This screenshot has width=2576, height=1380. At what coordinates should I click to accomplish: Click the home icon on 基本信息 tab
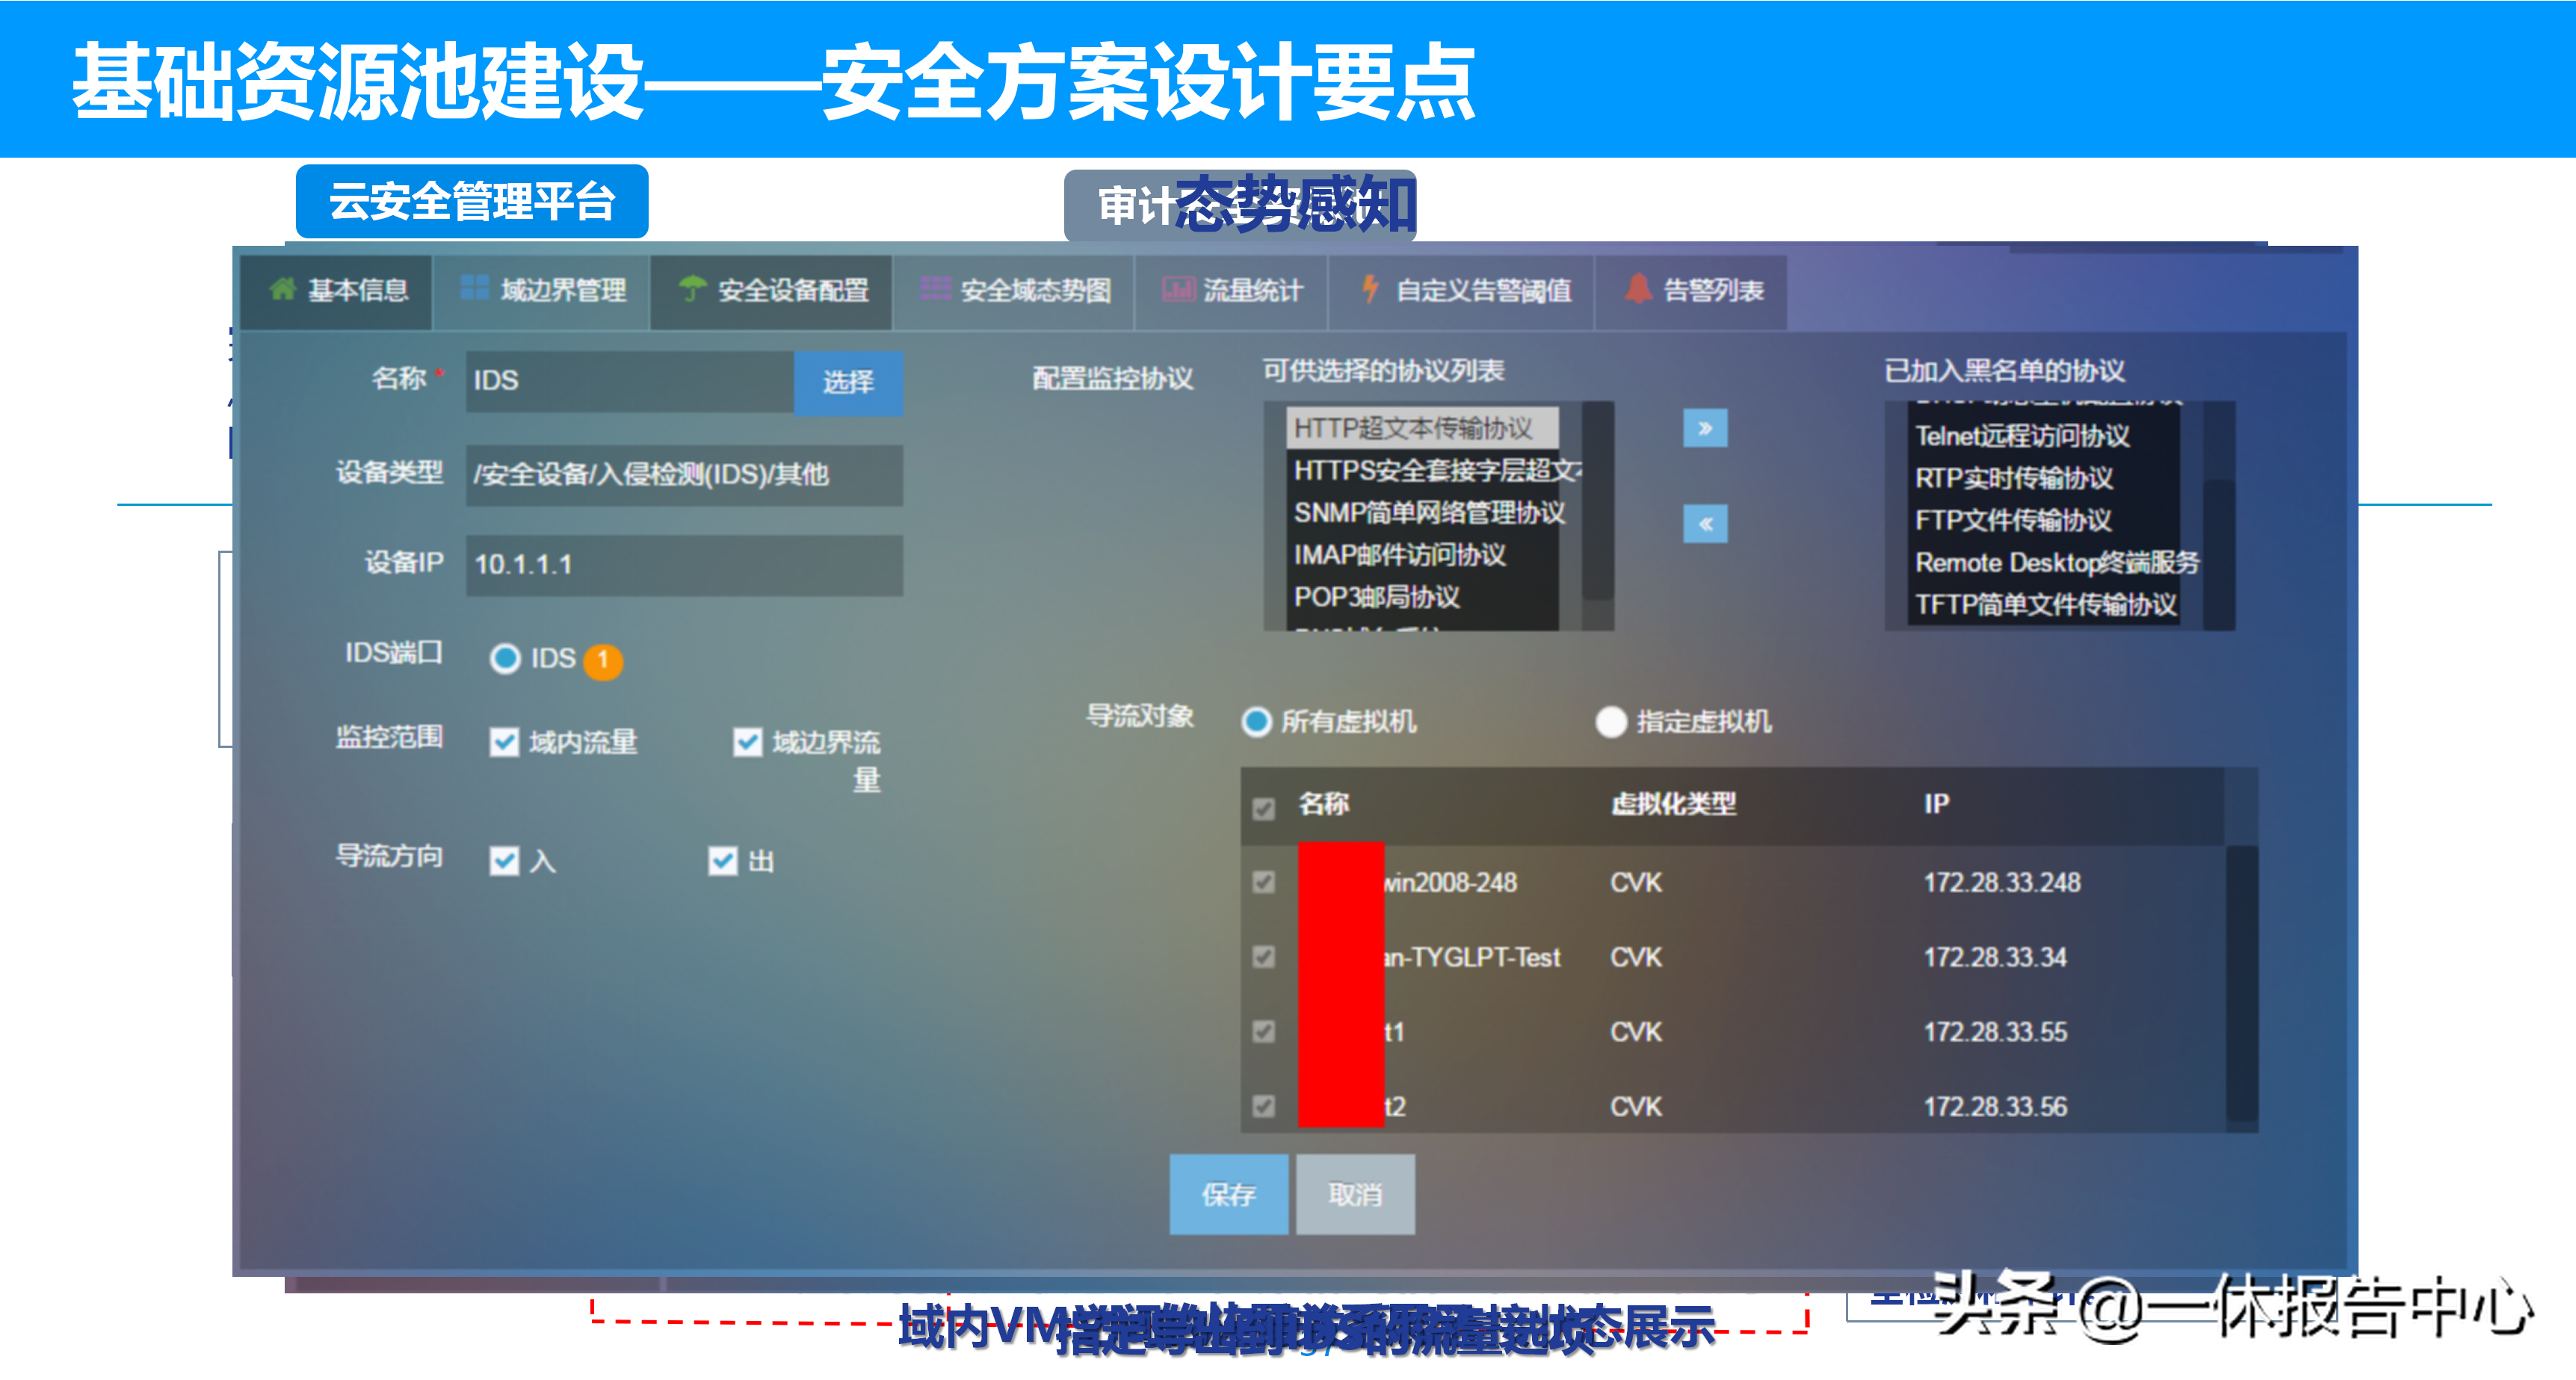(x=283, y=289)
